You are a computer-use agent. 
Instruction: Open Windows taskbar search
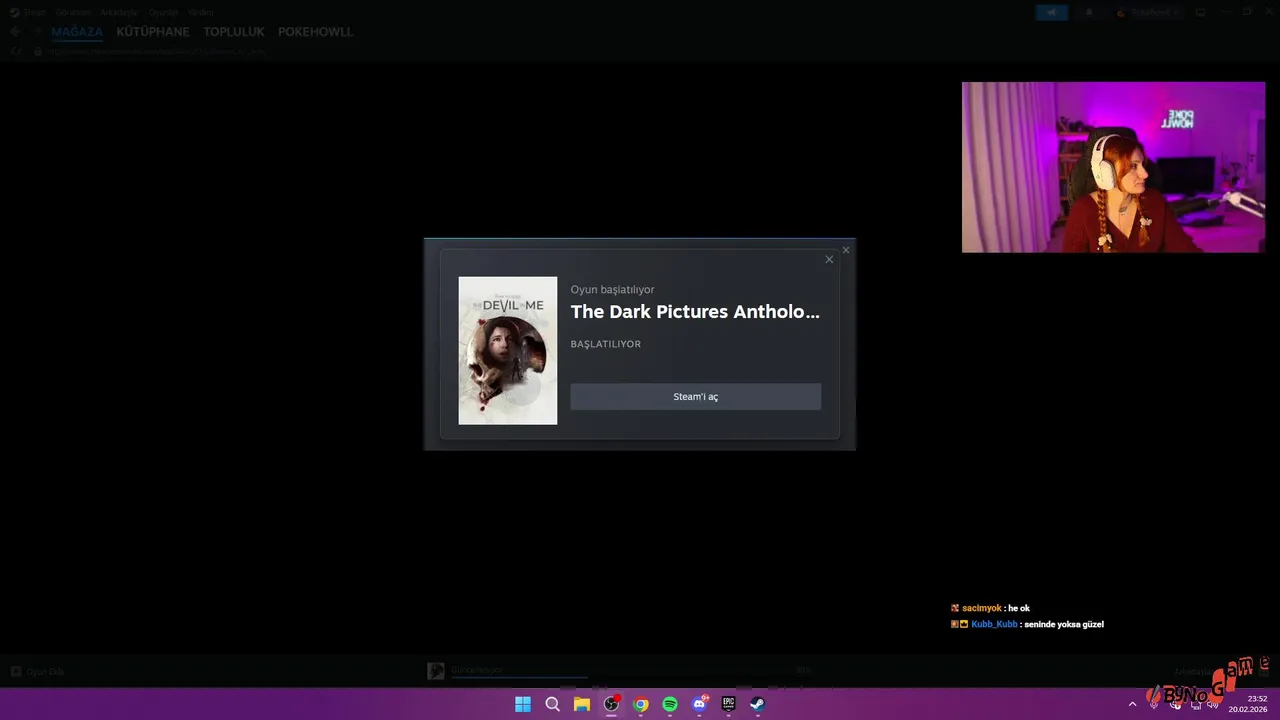point(552,704)
